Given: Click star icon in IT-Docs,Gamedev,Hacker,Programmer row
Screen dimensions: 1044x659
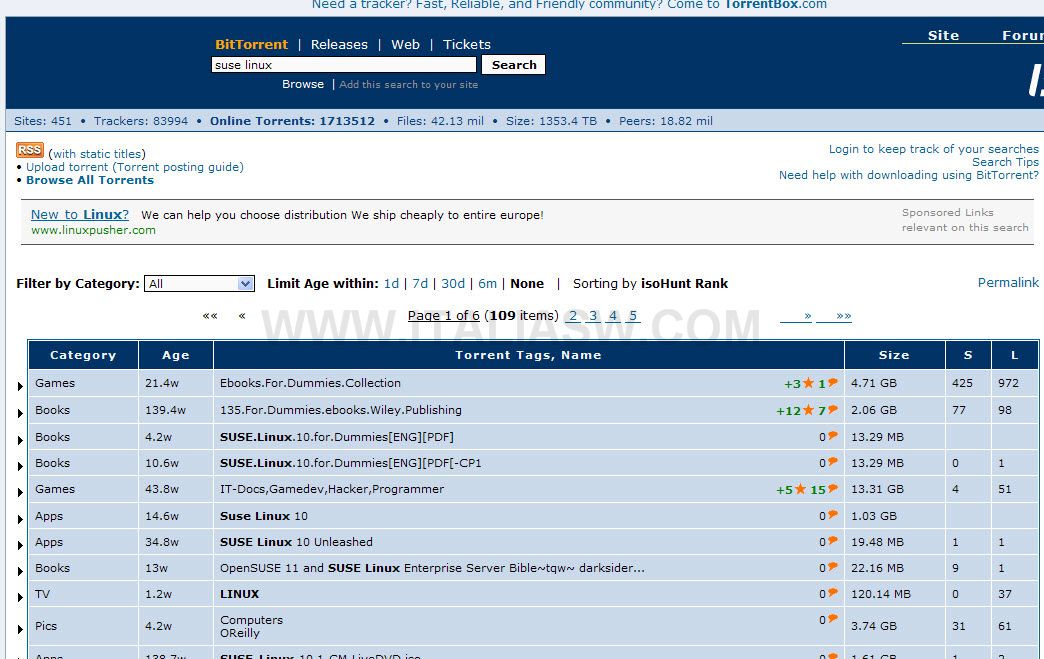Looking at the screenshot, I should [x=800, y=489].
